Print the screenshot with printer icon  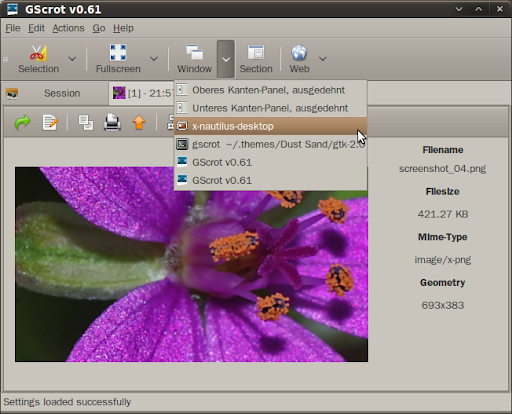pos(112,123)
